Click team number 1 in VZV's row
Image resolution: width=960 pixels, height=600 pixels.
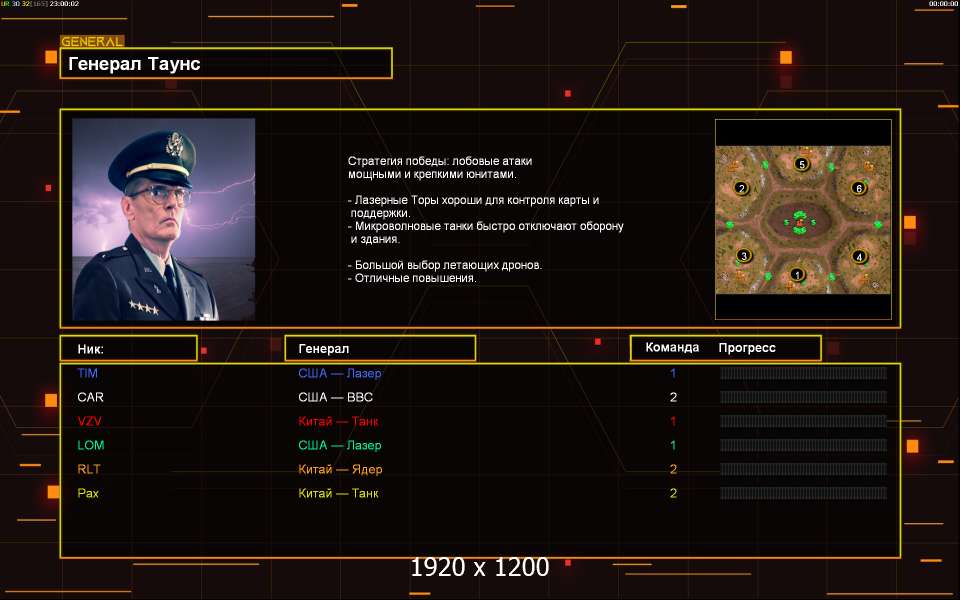673,421
